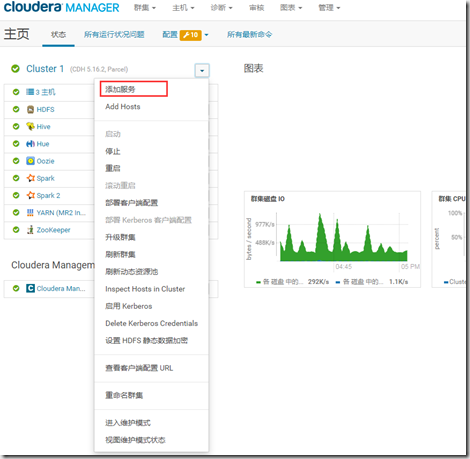Choose 查看客户端配置 URL menu item
This screenshot has height=459, width=470.
coord(139,368)
